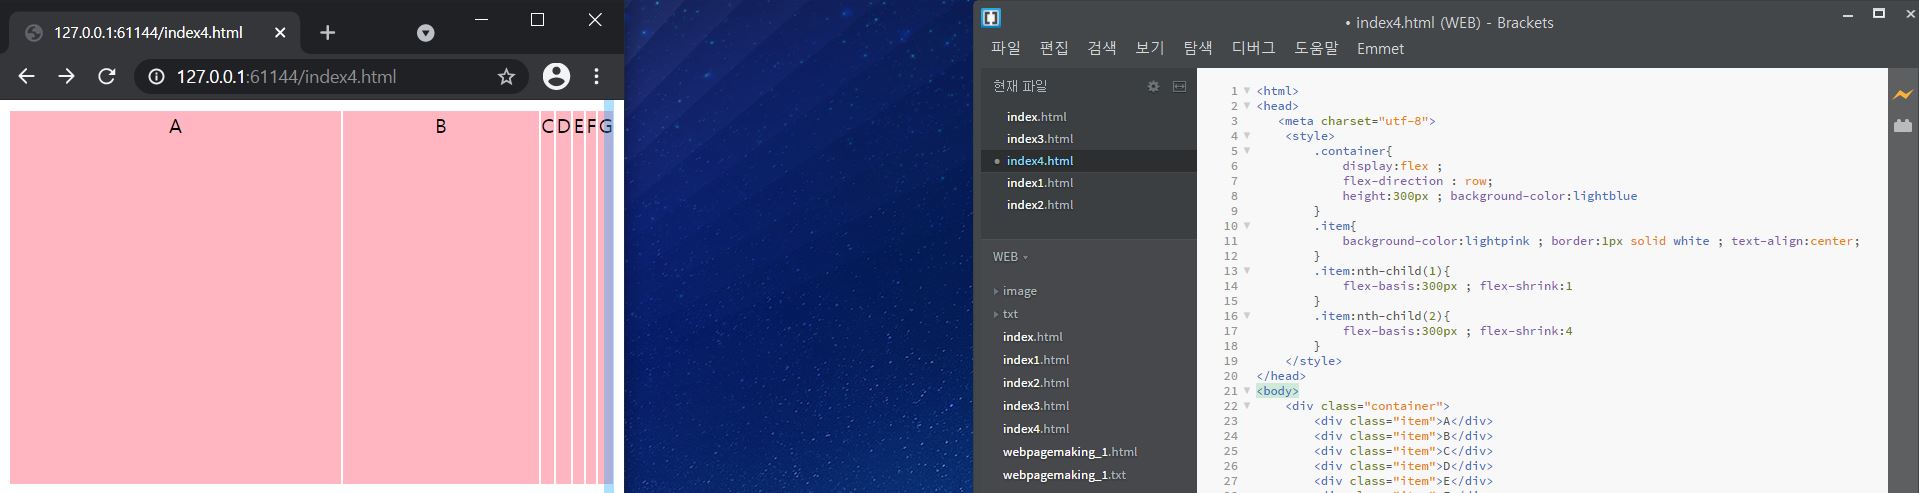Screen dimensions: 1919x493
Task: Open Chrome's round tab-strip arrow dropdown
Action: 425,33
